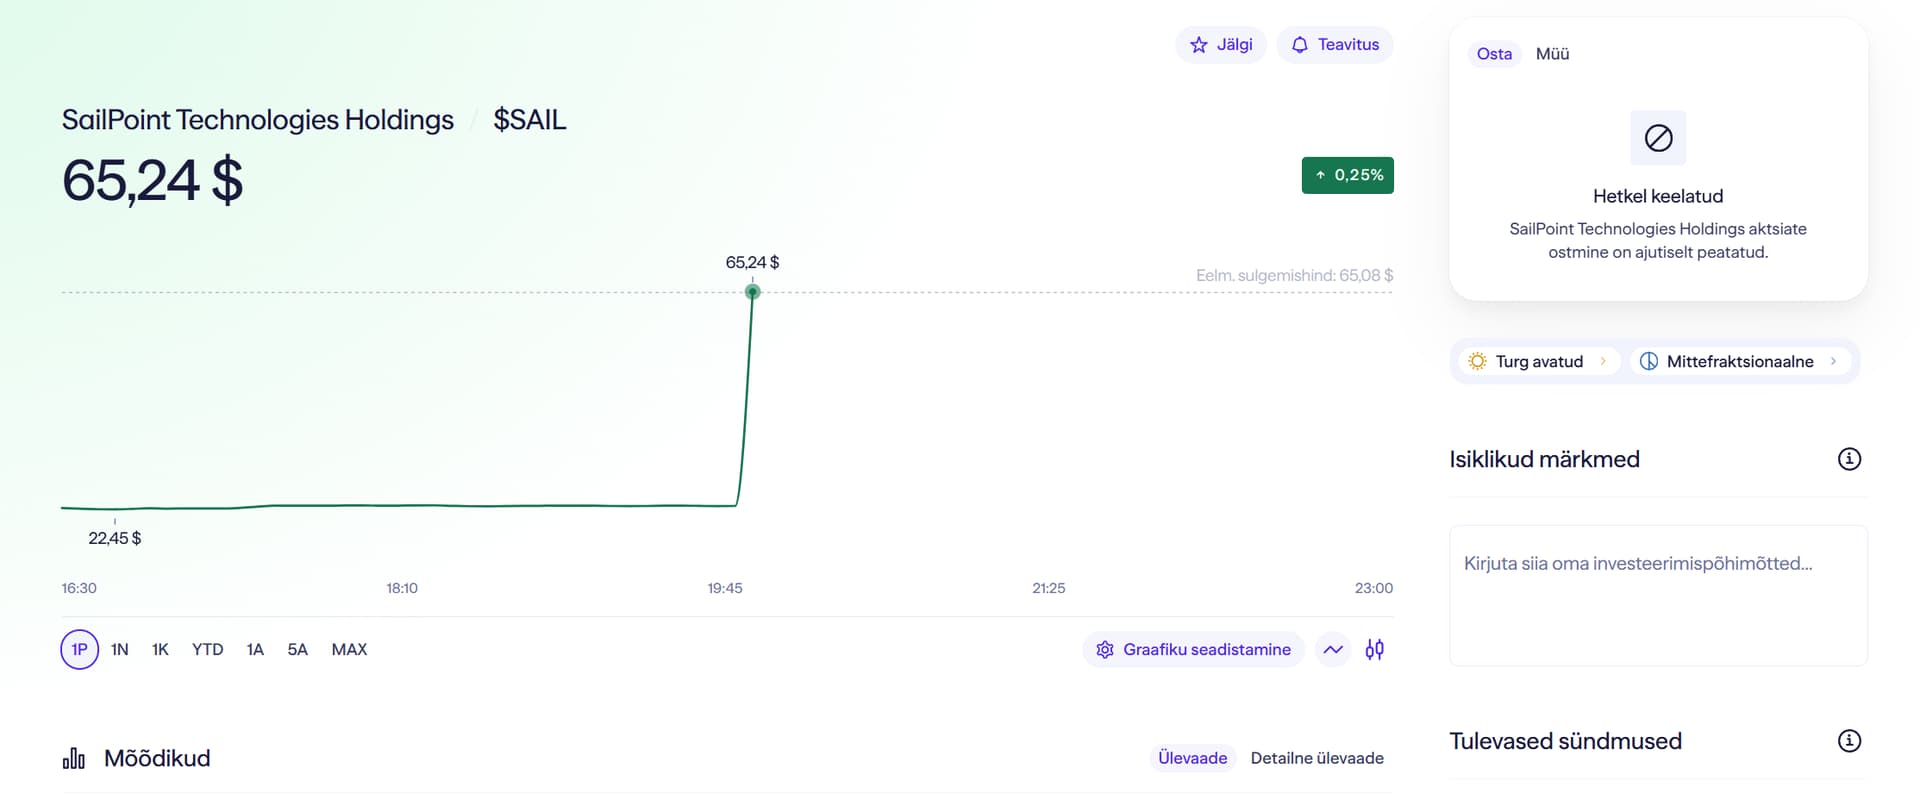
Task: Select the Ülevaade metrics view
Action: tap(1192, 758)
